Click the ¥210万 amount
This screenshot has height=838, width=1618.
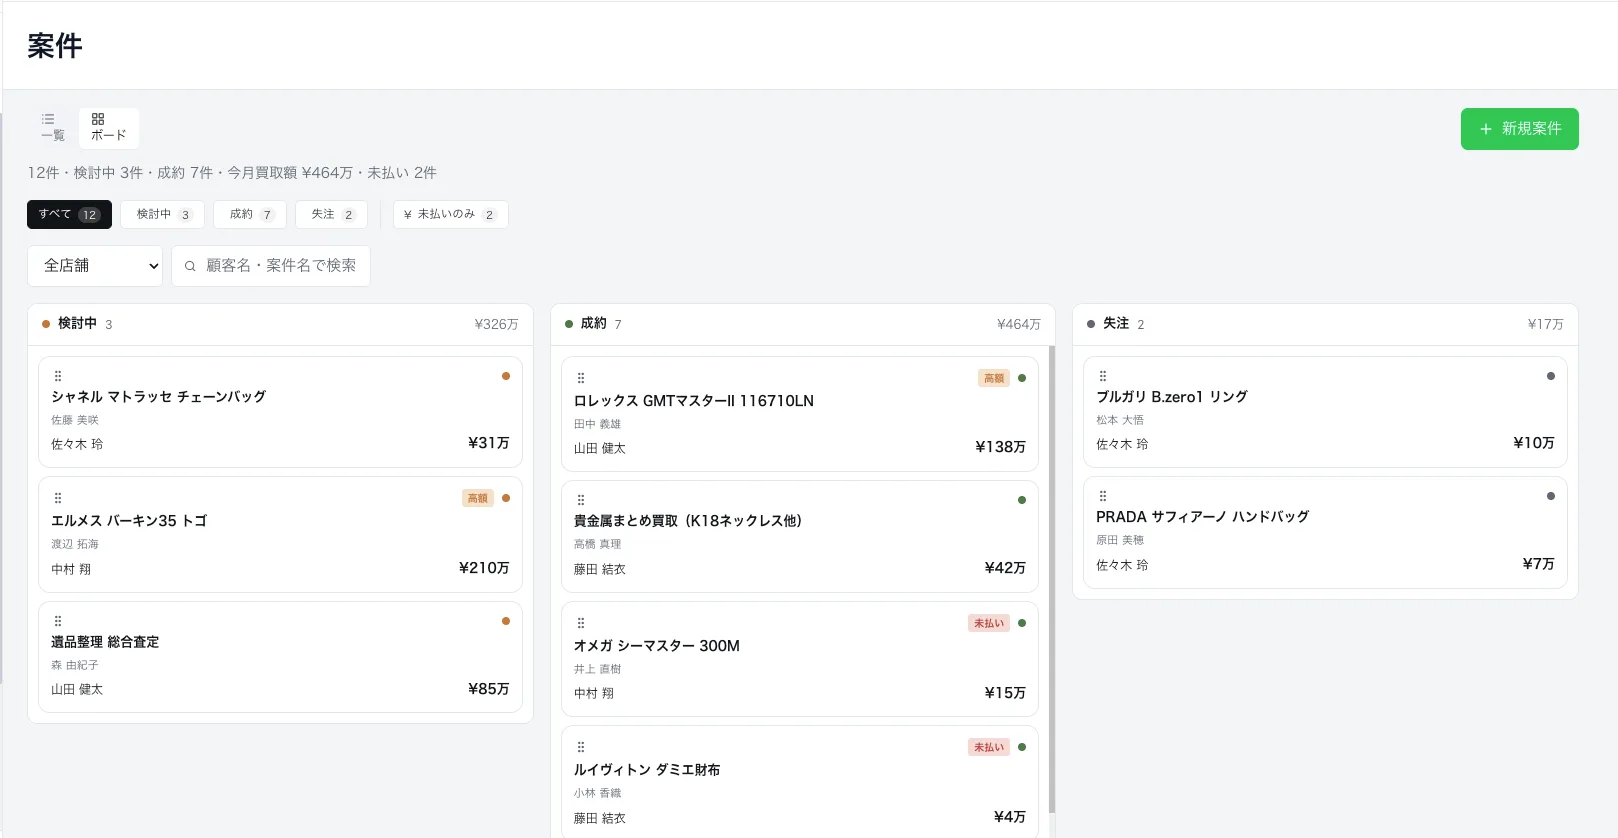[484, 568]
